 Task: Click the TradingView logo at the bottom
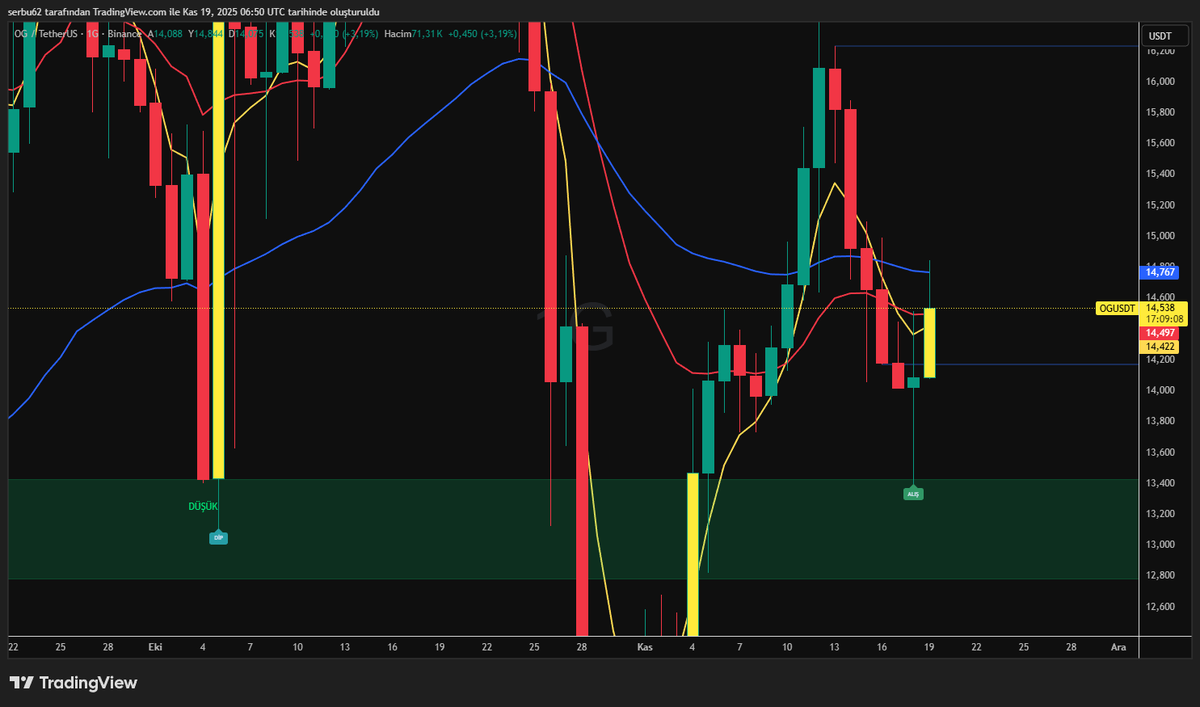pos(73,683)
